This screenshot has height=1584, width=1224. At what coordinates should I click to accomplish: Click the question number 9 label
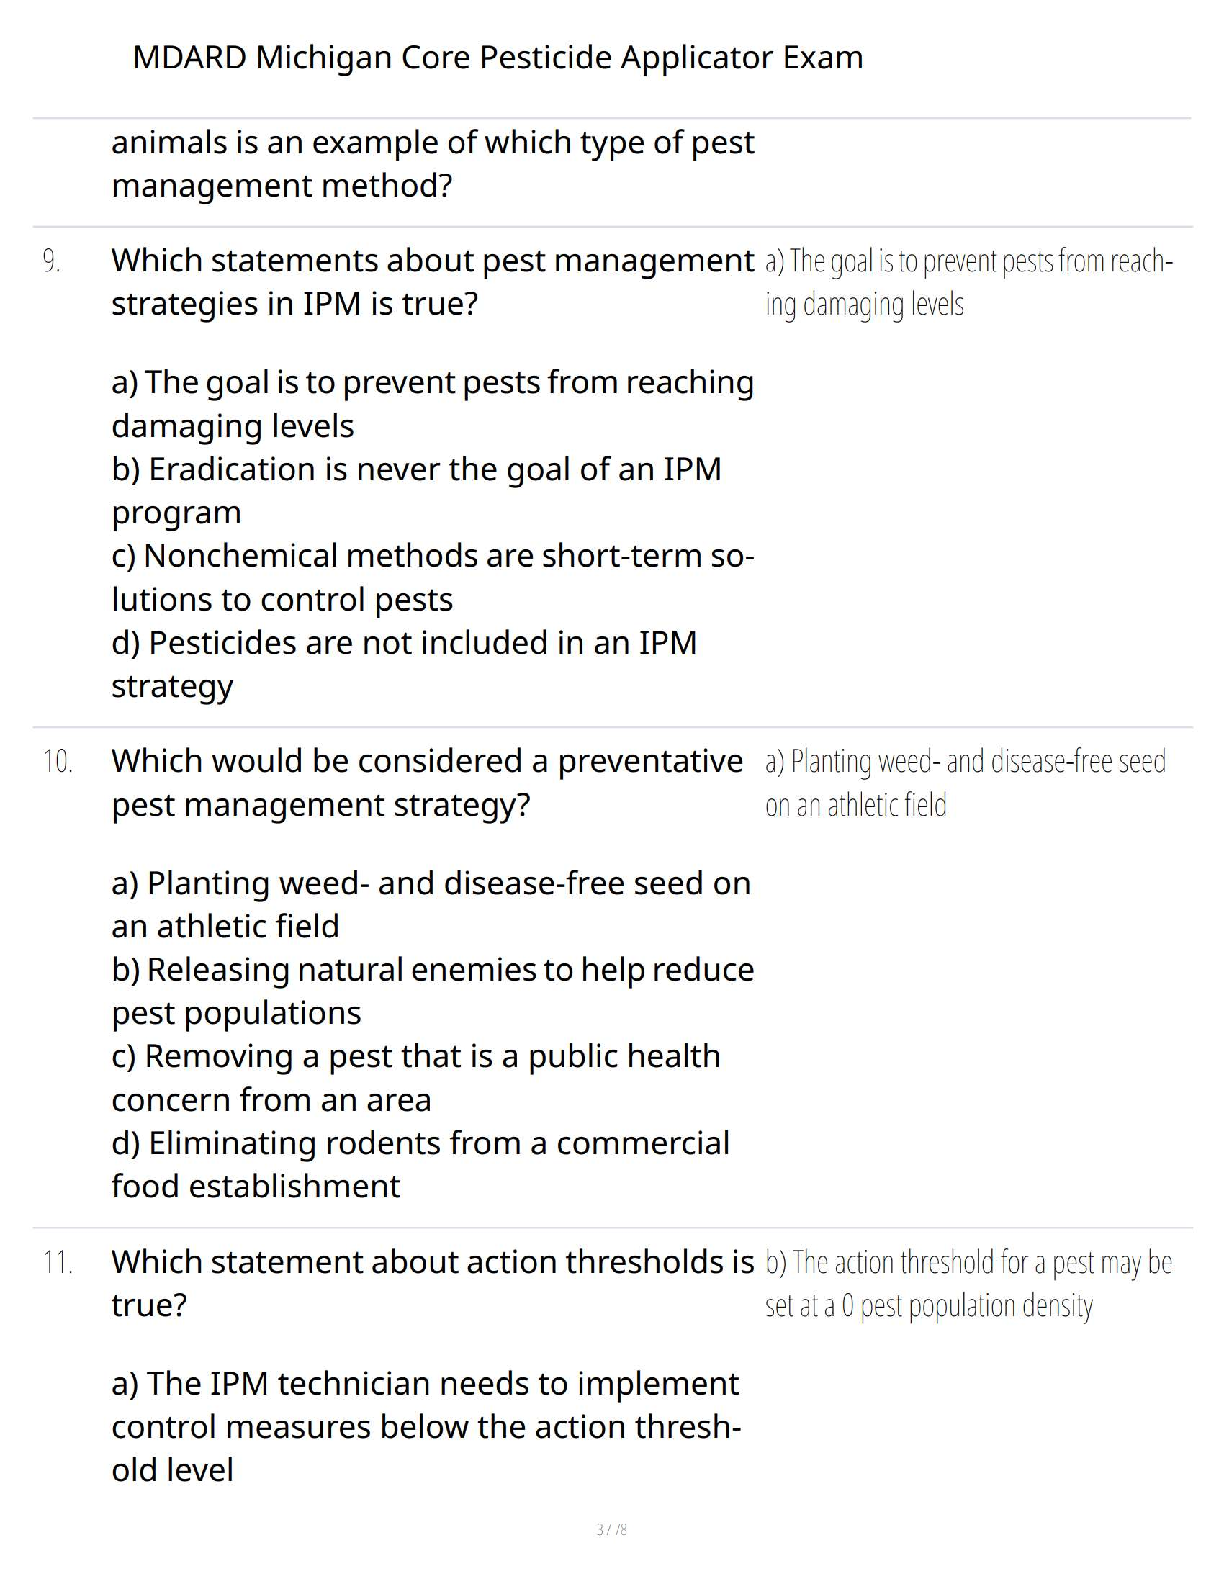(x=52, y=262)
